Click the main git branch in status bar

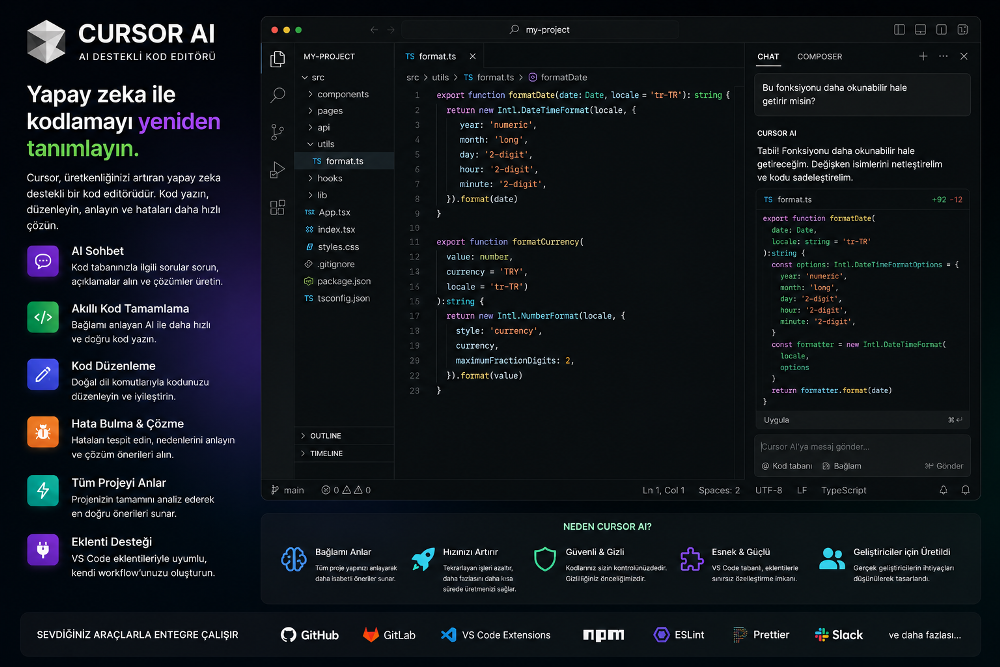pyautogui.click(x=288, y=490)
